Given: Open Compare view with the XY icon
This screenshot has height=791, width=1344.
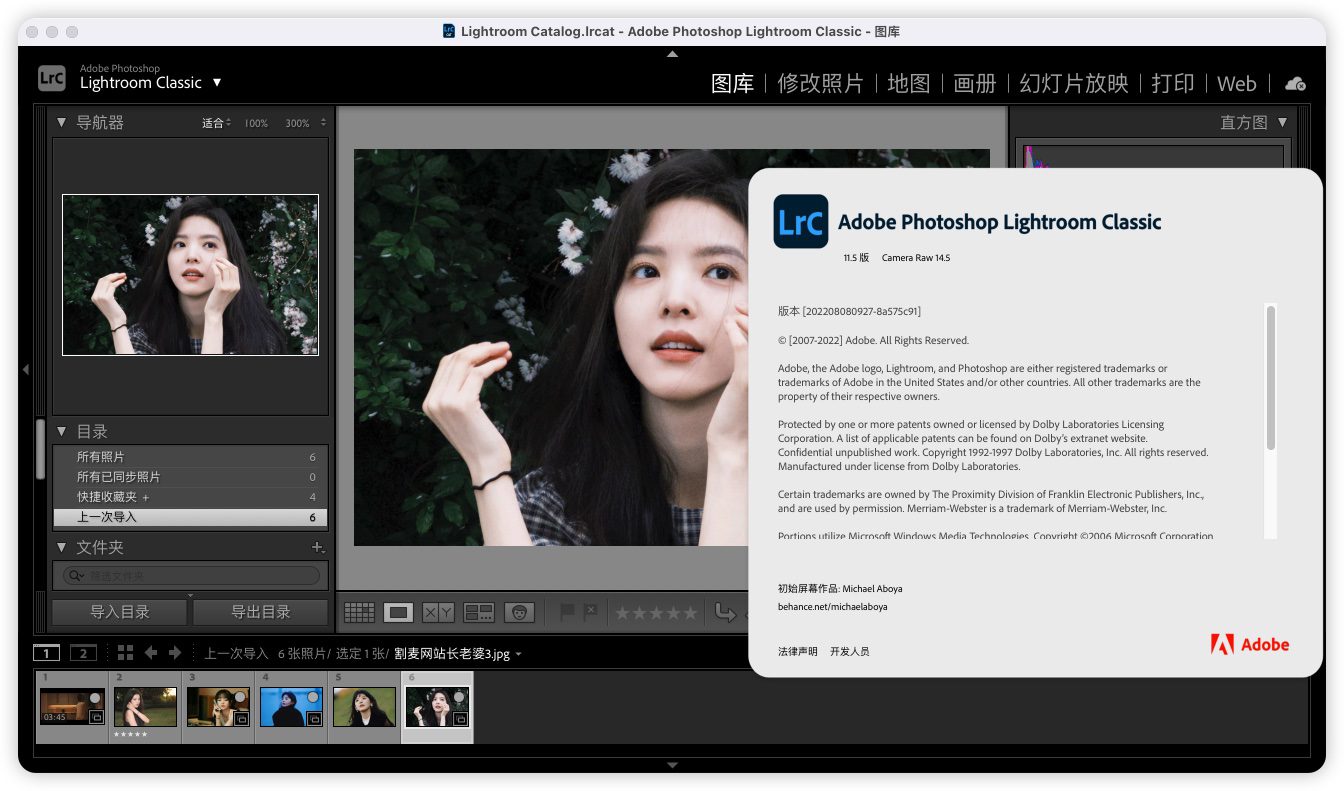Looking at the screenshot, I should (x=438, y=612).
